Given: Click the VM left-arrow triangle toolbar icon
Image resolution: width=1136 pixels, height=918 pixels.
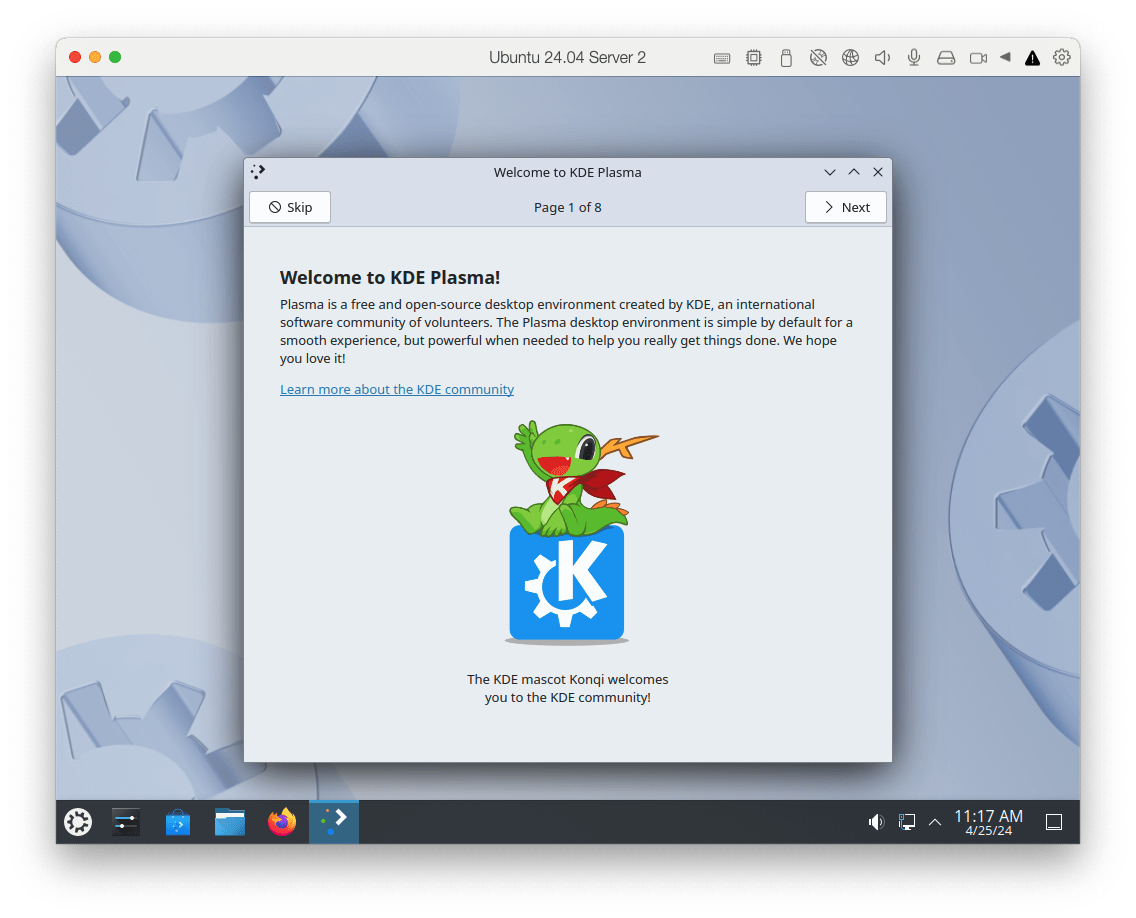Looking at the screenshot, I should (1005, 57).
